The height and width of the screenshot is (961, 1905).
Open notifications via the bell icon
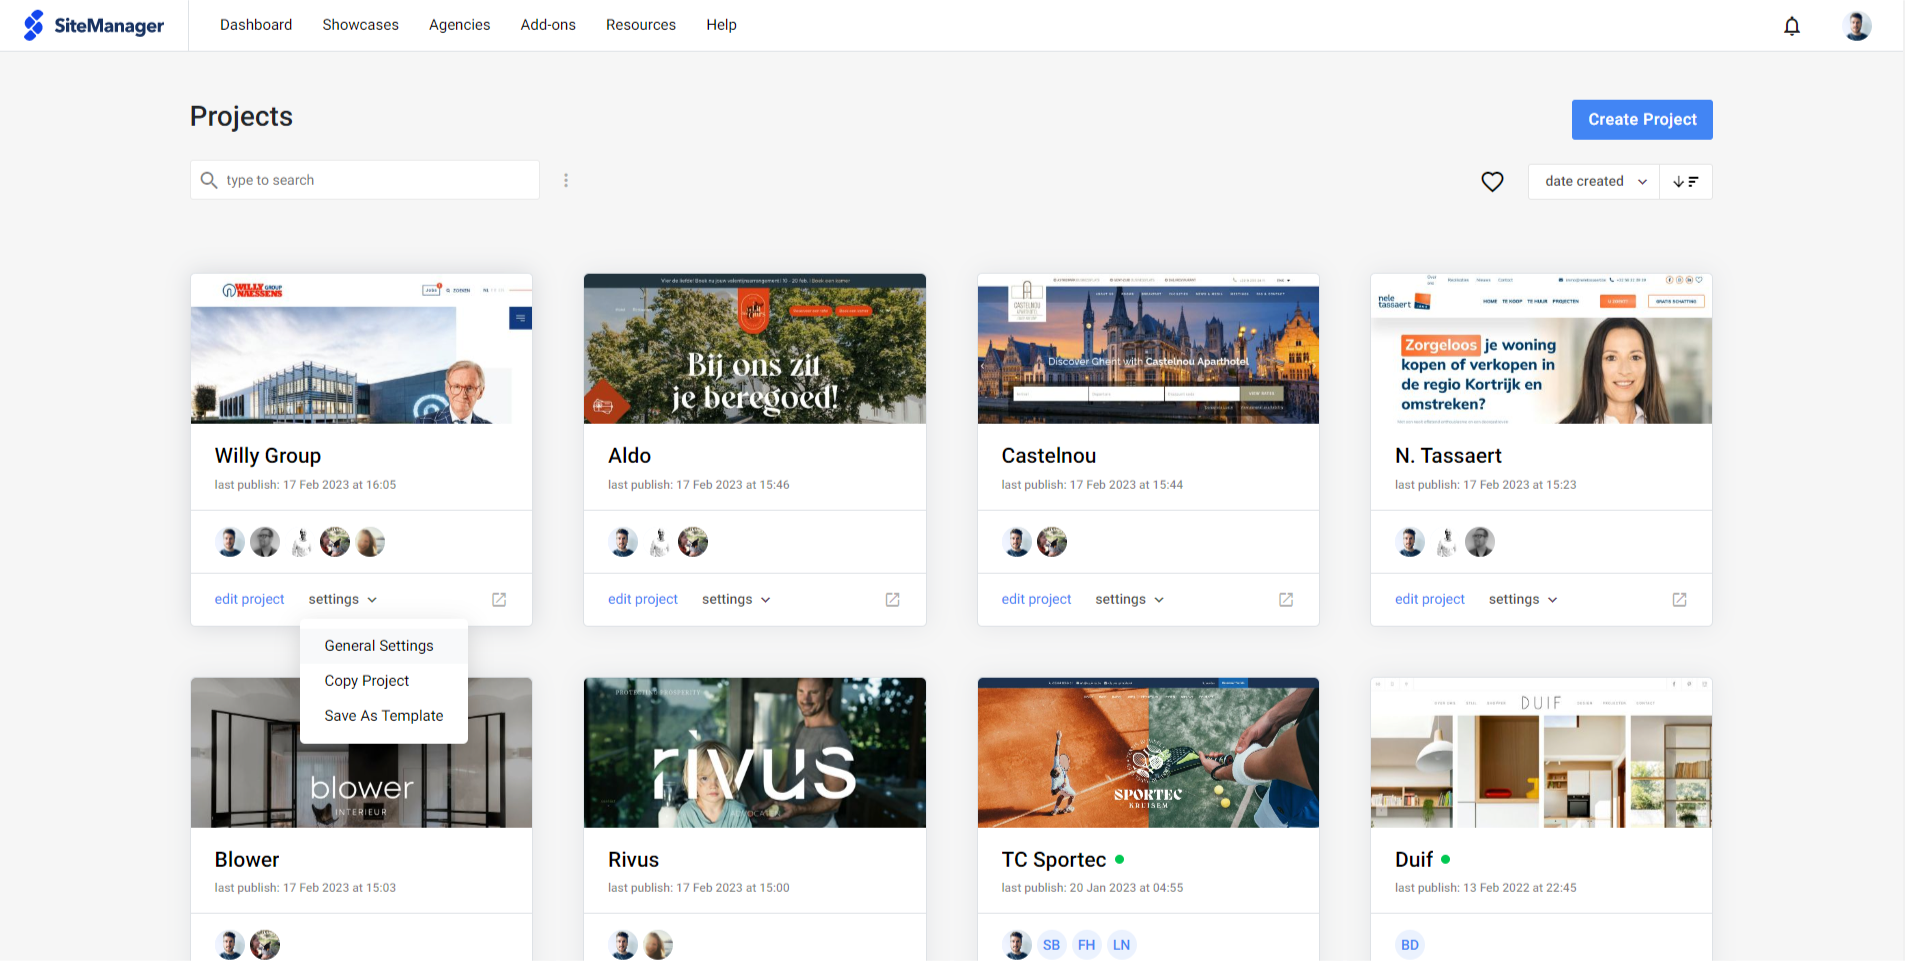click(x=1791, y=26)
